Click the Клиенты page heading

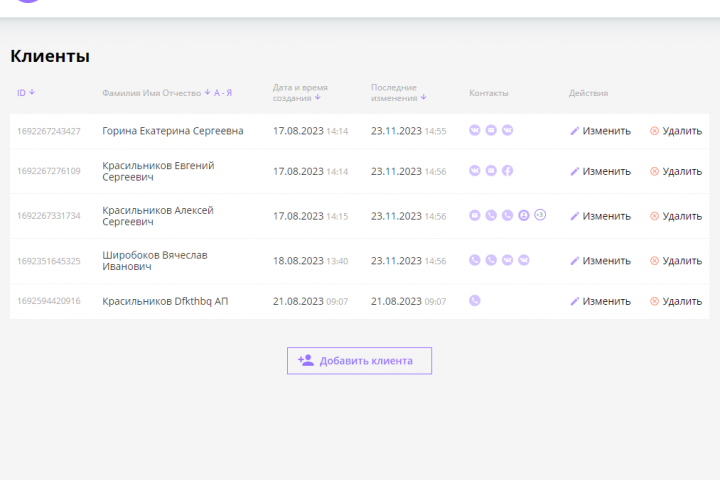pos(50,56)
